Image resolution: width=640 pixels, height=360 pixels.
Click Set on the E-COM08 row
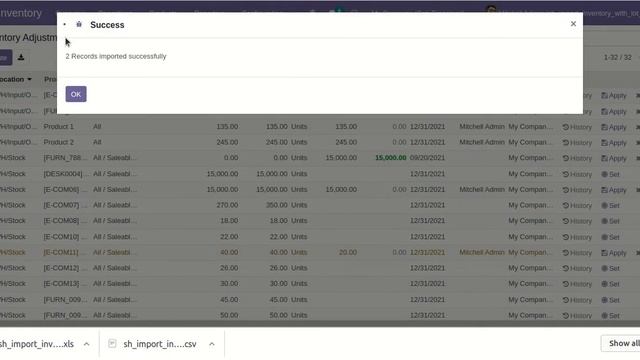611,221
